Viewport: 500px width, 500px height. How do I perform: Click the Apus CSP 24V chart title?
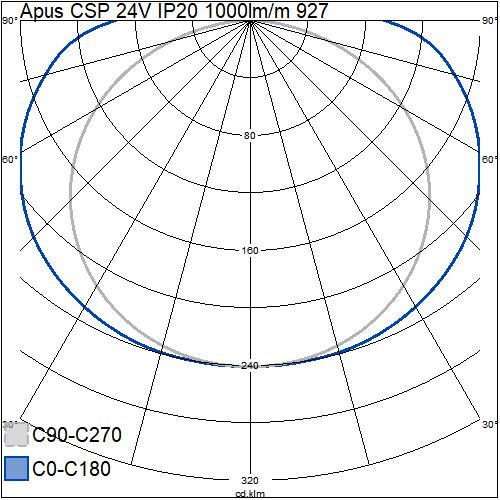point(174,11)
